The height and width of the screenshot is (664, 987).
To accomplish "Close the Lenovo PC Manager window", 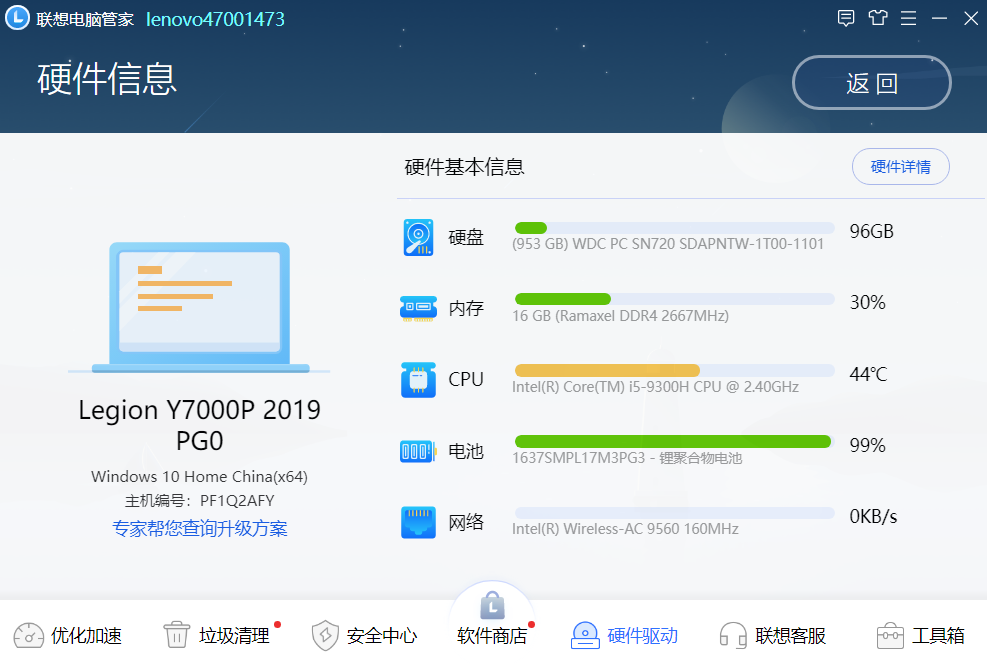I will click(971, 18).
